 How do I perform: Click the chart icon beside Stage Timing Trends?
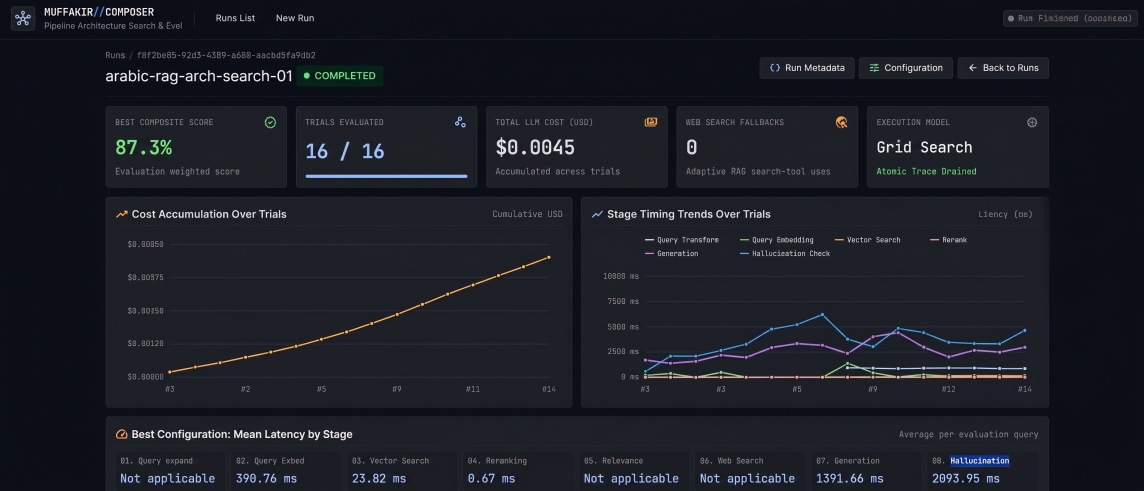(x=598, y=214)
